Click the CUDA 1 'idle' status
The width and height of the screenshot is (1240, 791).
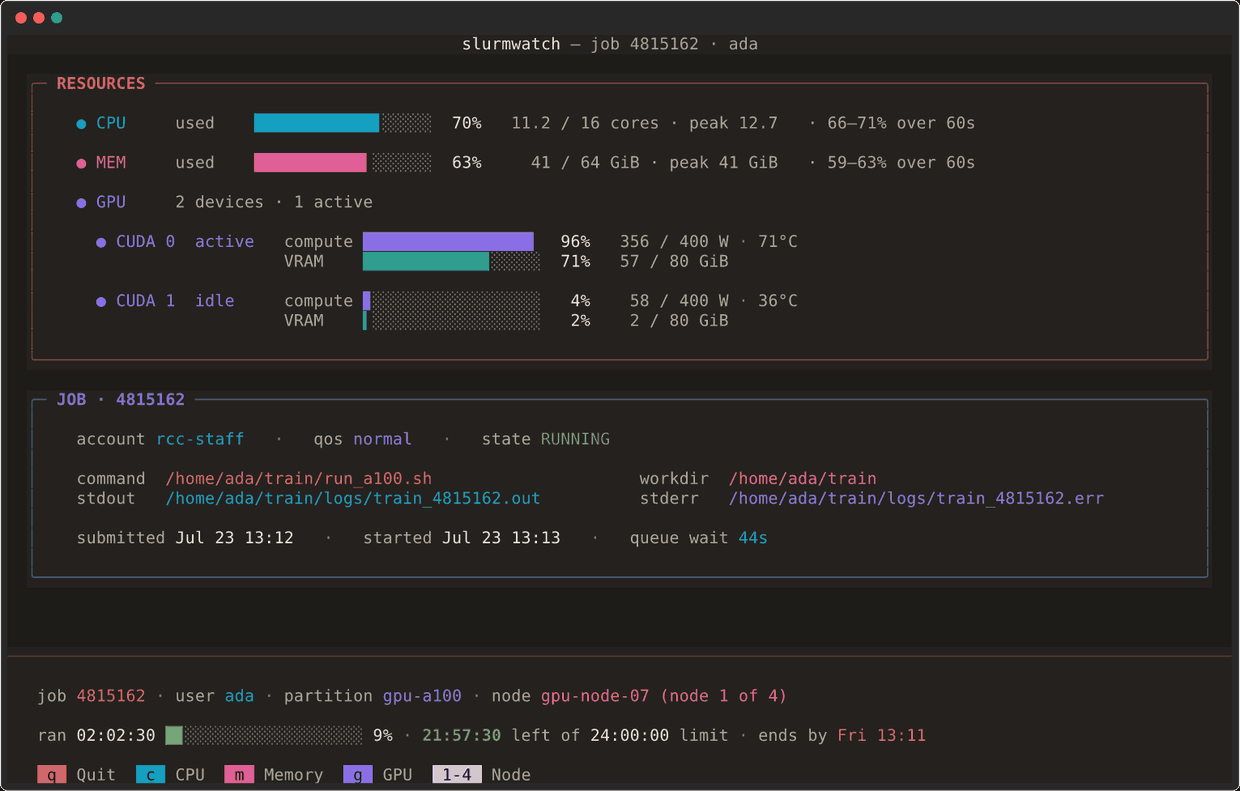(214, 300)
